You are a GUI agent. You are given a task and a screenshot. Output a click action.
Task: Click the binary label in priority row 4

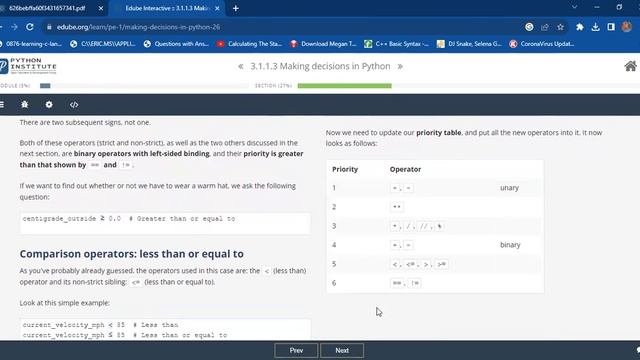click(x=510, y=245)
